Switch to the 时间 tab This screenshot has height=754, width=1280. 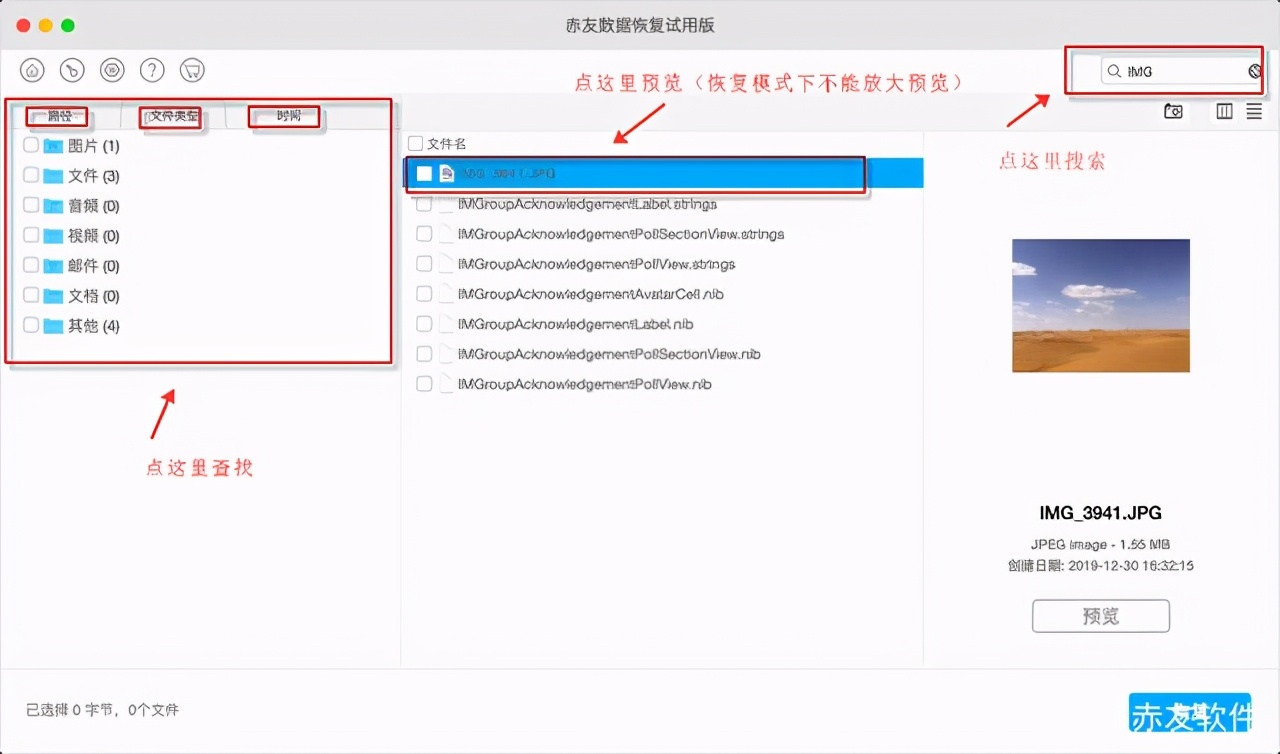283,116
